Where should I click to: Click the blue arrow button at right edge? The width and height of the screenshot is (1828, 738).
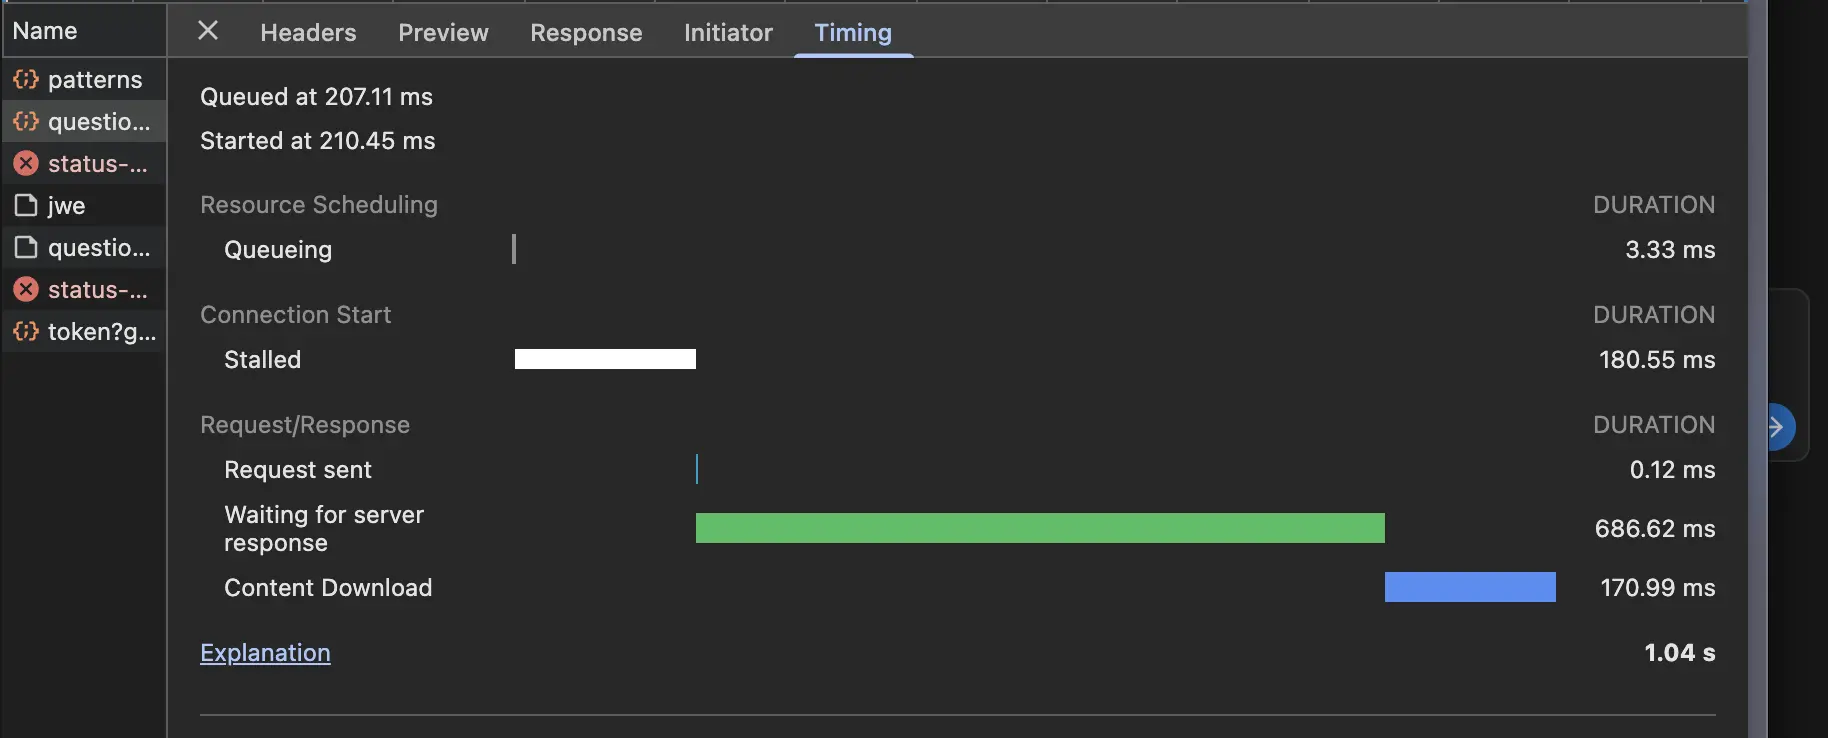[1778, 427]
